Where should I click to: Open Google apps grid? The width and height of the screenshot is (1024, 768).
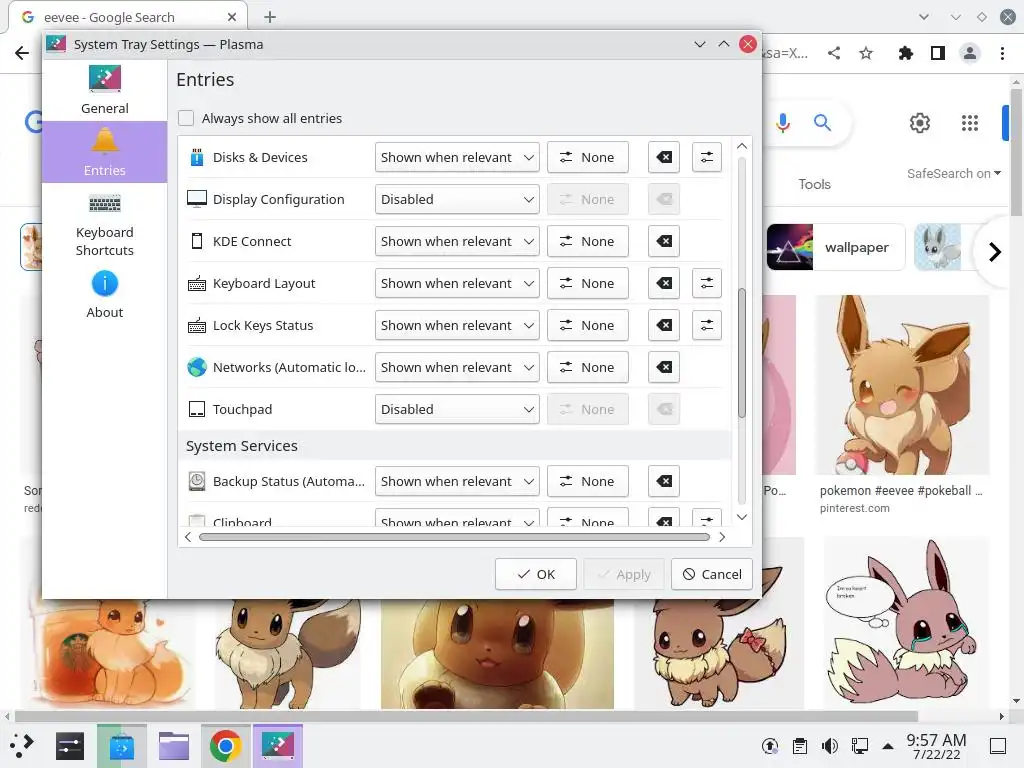(970, 122)
